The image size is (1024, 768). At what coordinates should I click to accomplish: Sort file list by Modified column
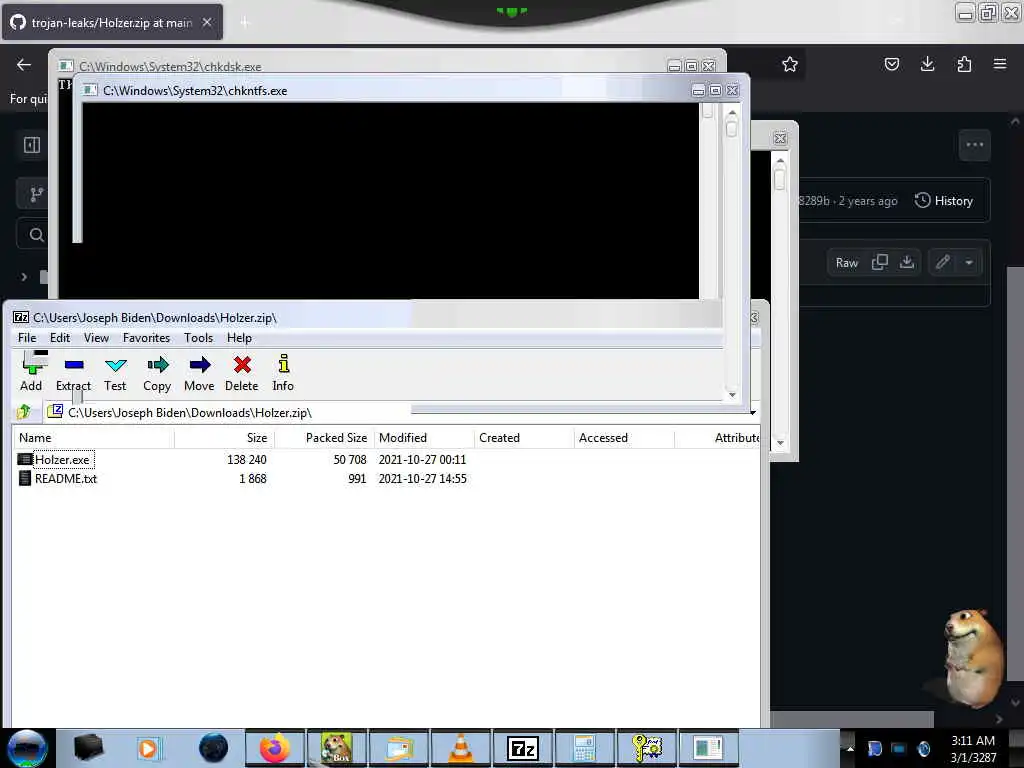point(424,438)
